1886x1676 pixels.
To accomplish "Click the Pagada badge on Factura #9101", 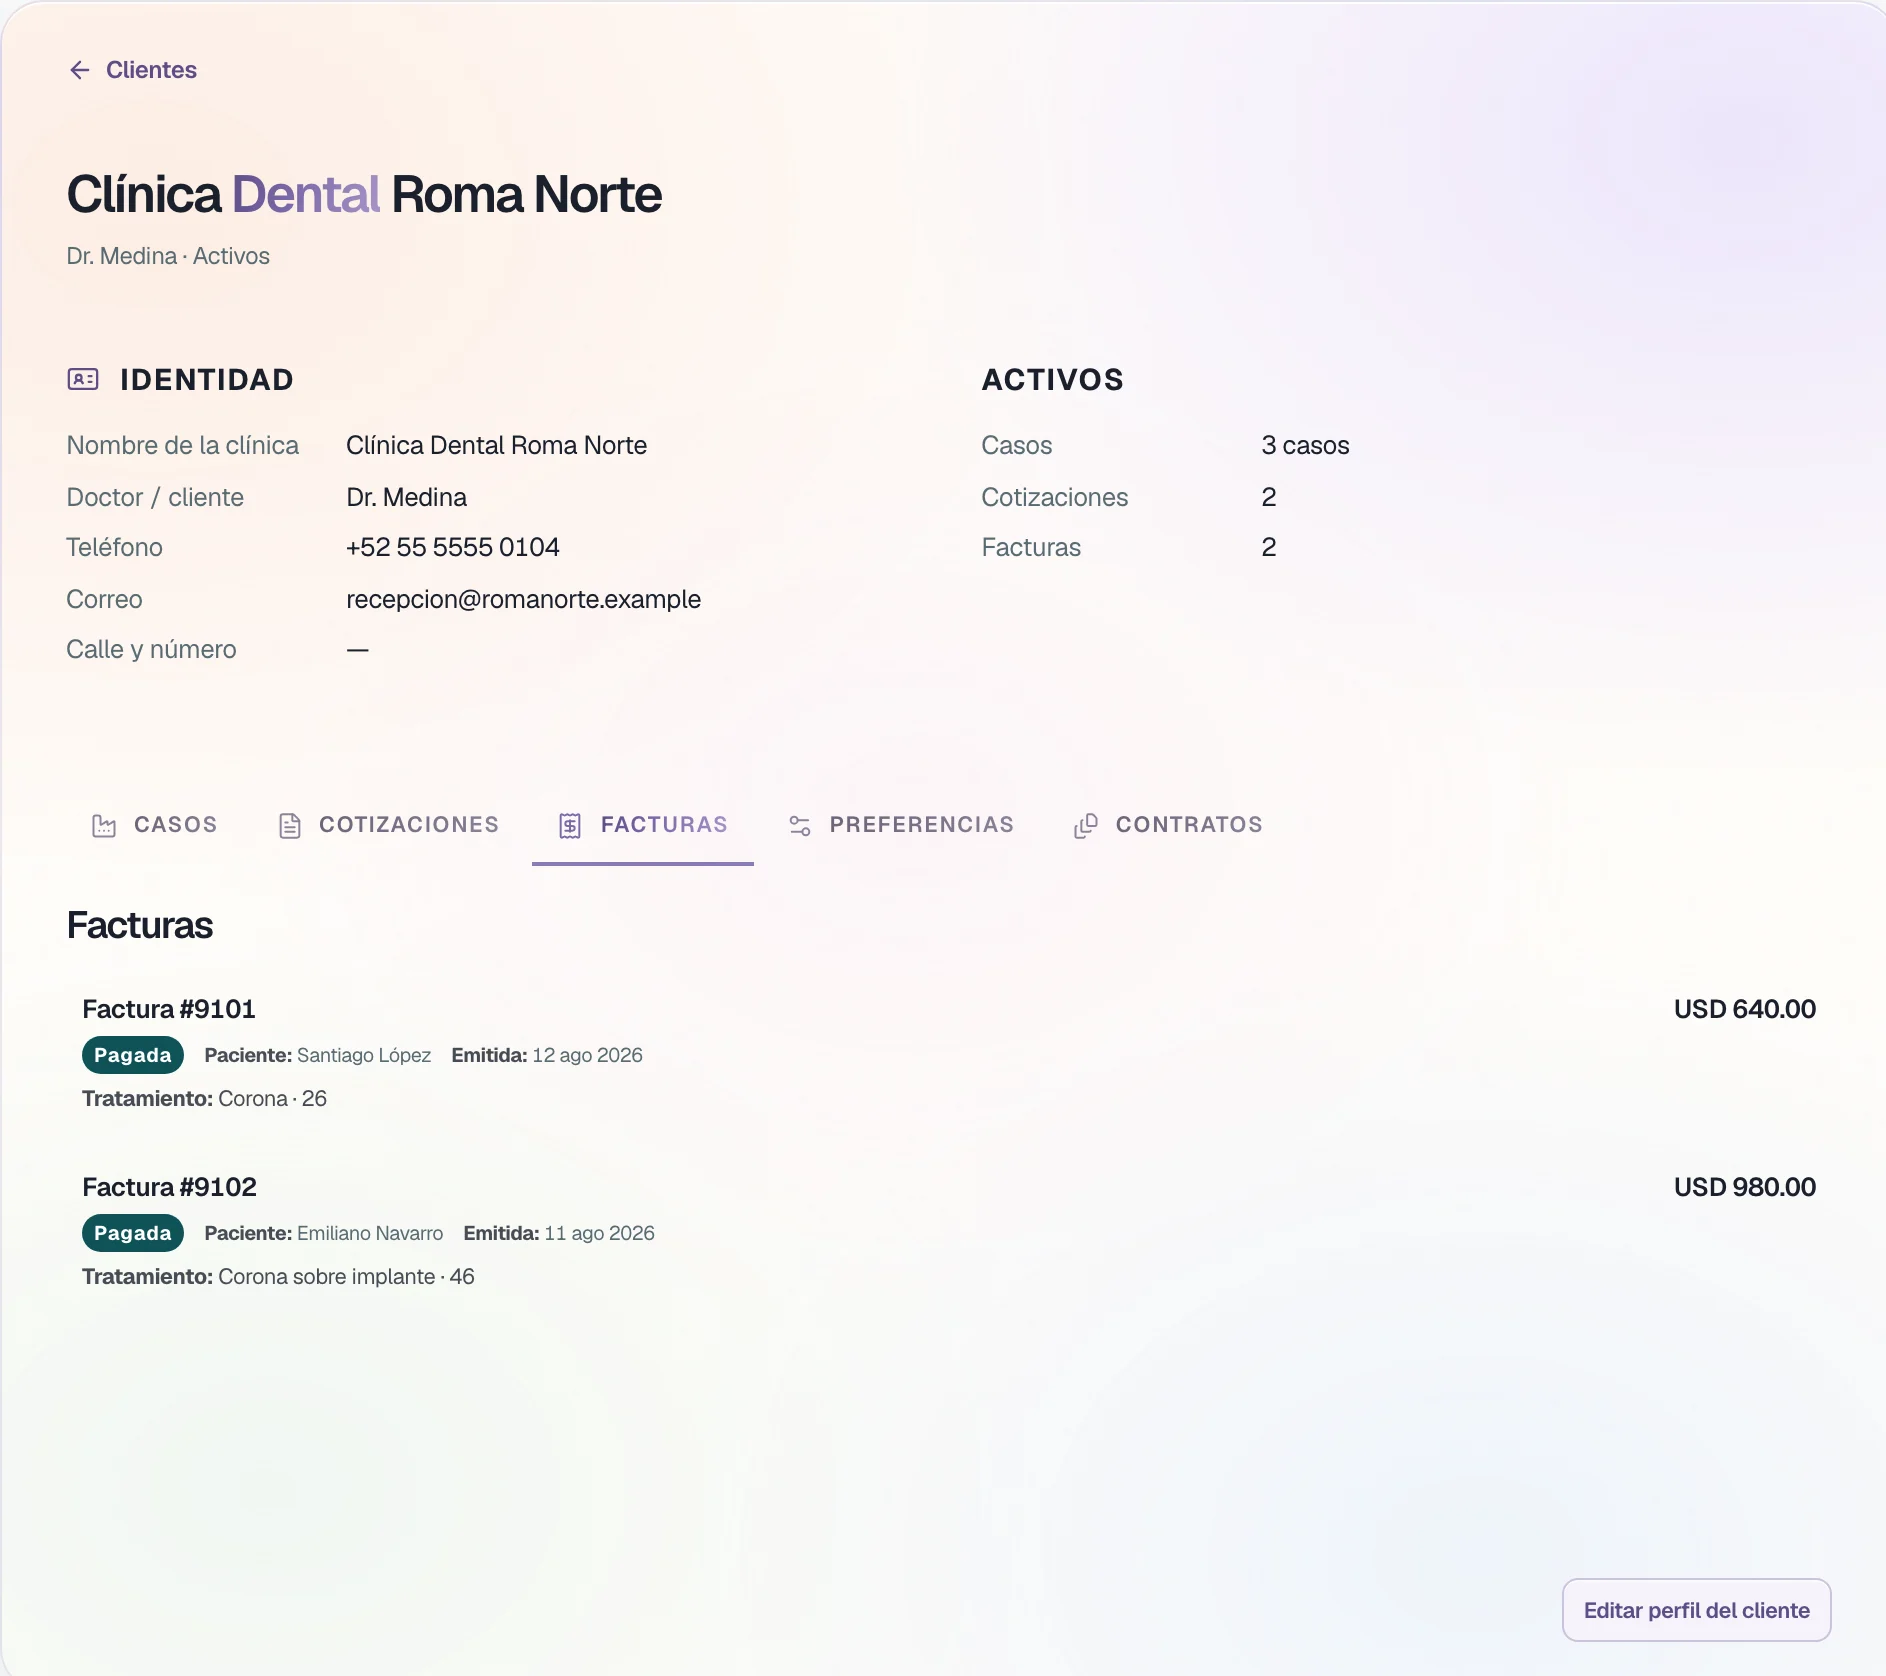I will point(133,1055).
